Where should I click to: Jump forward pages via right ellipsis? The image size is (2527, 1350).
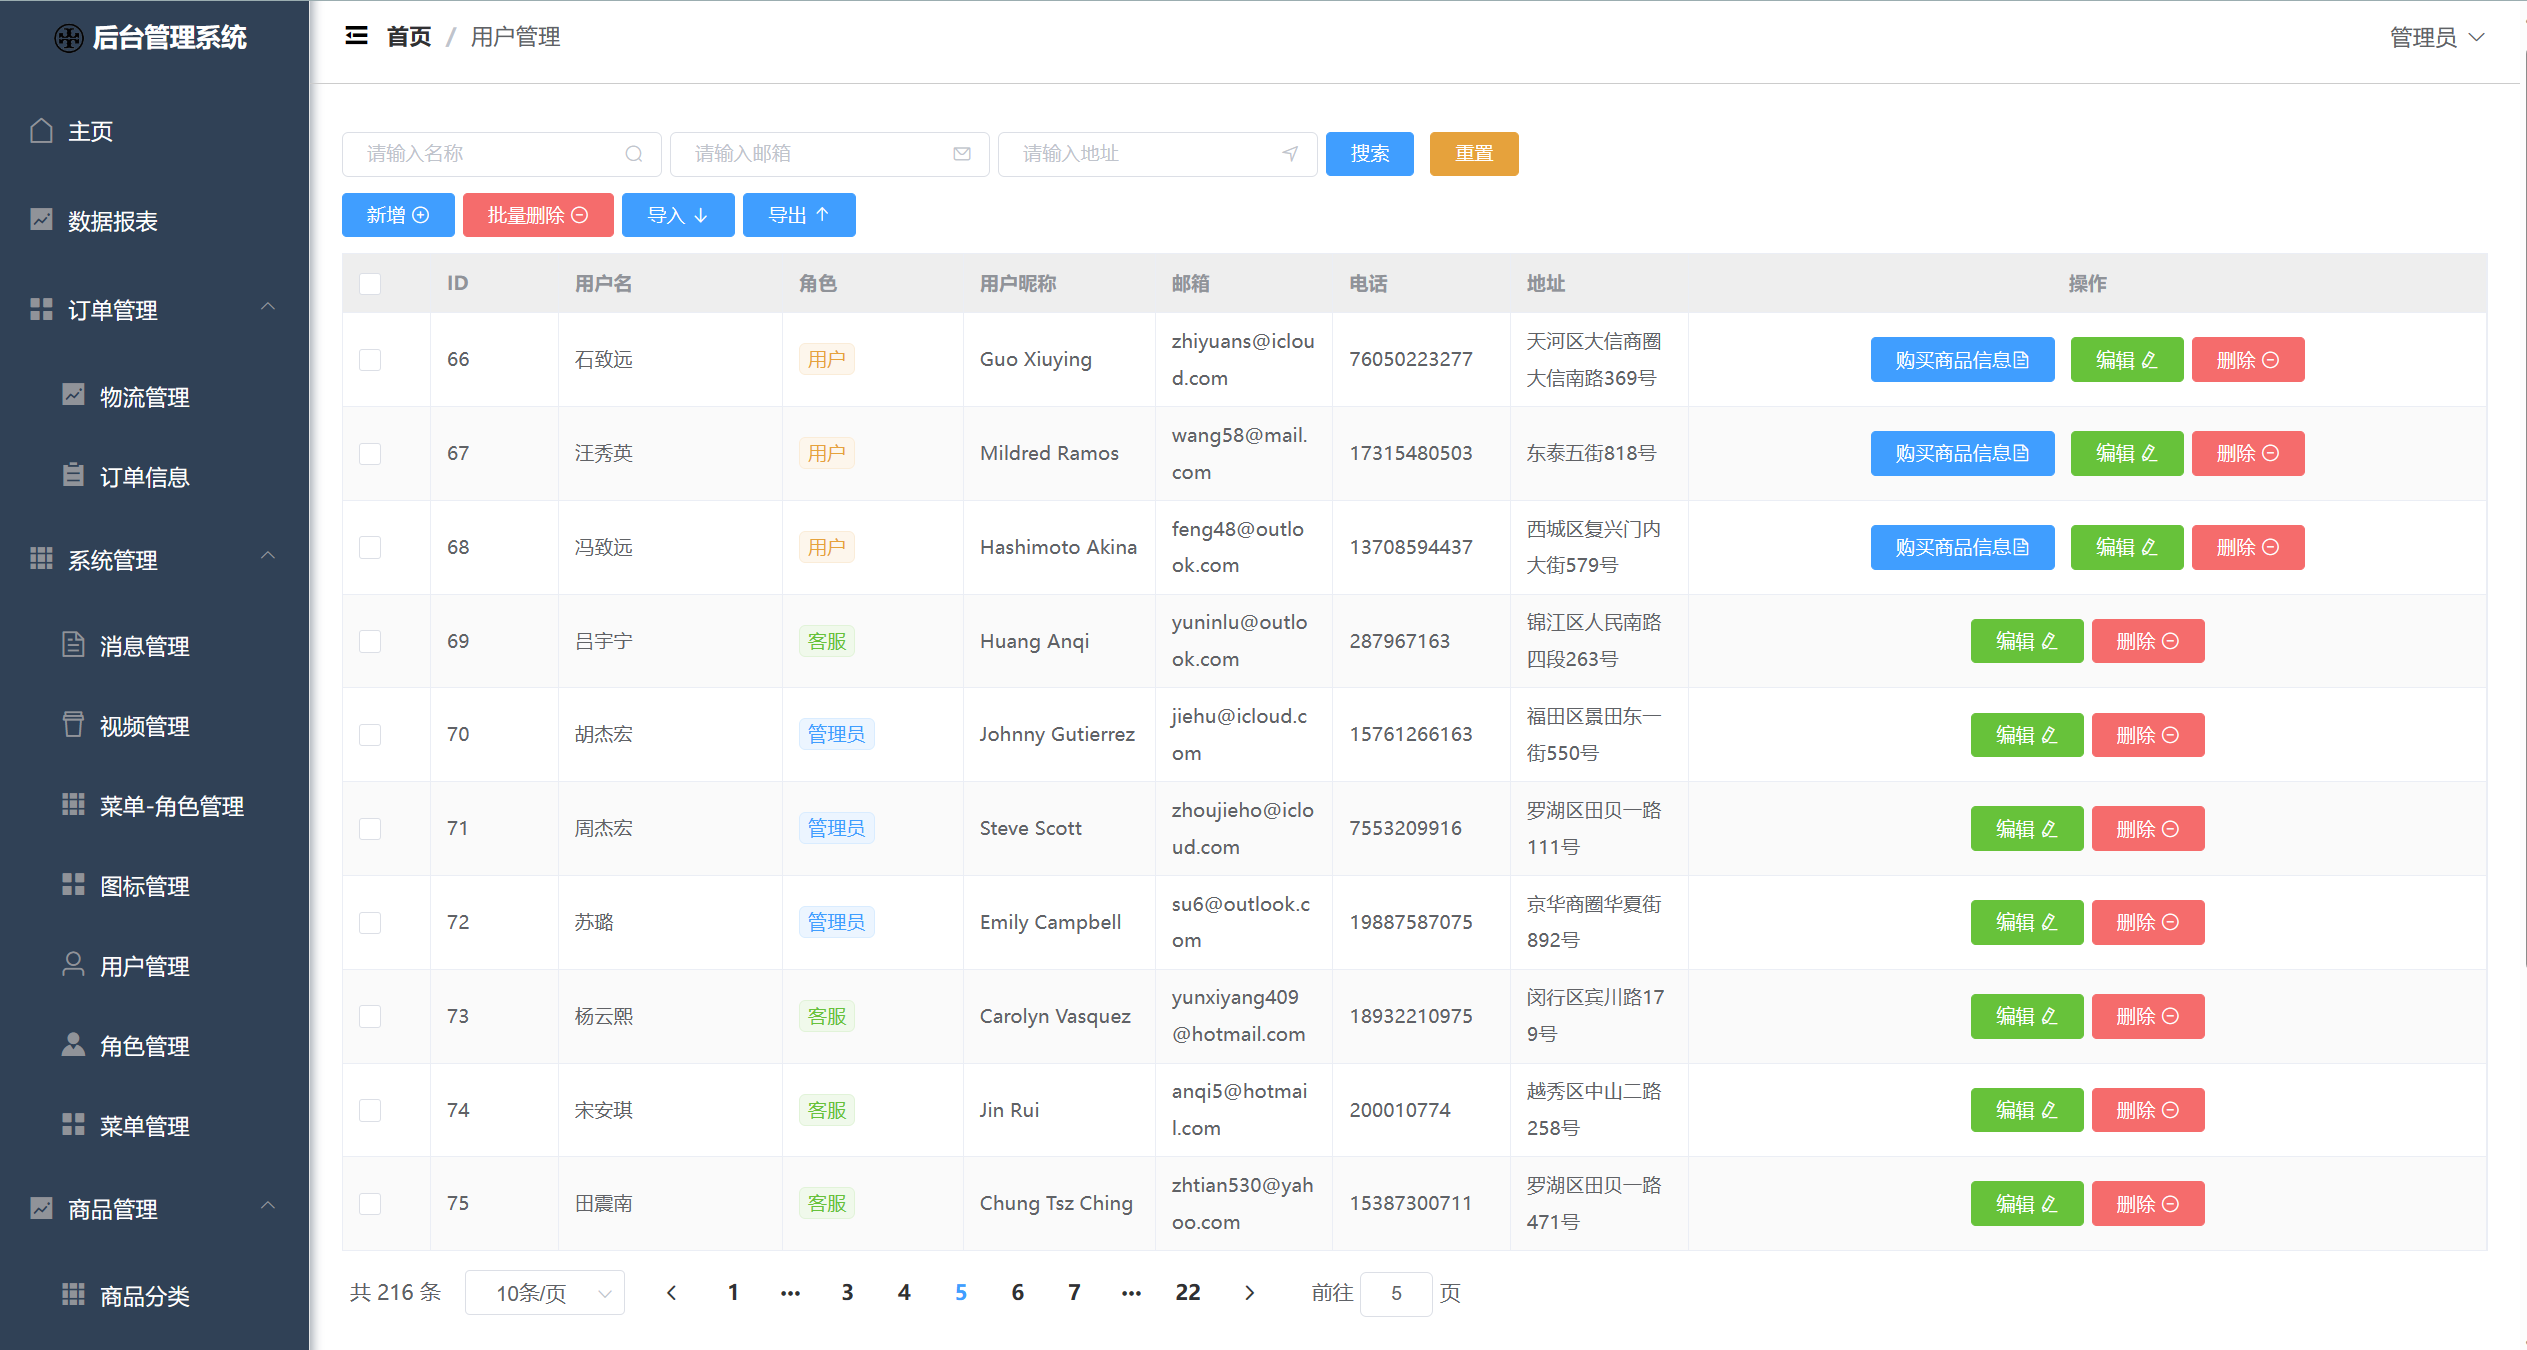click(1131, 1293)
